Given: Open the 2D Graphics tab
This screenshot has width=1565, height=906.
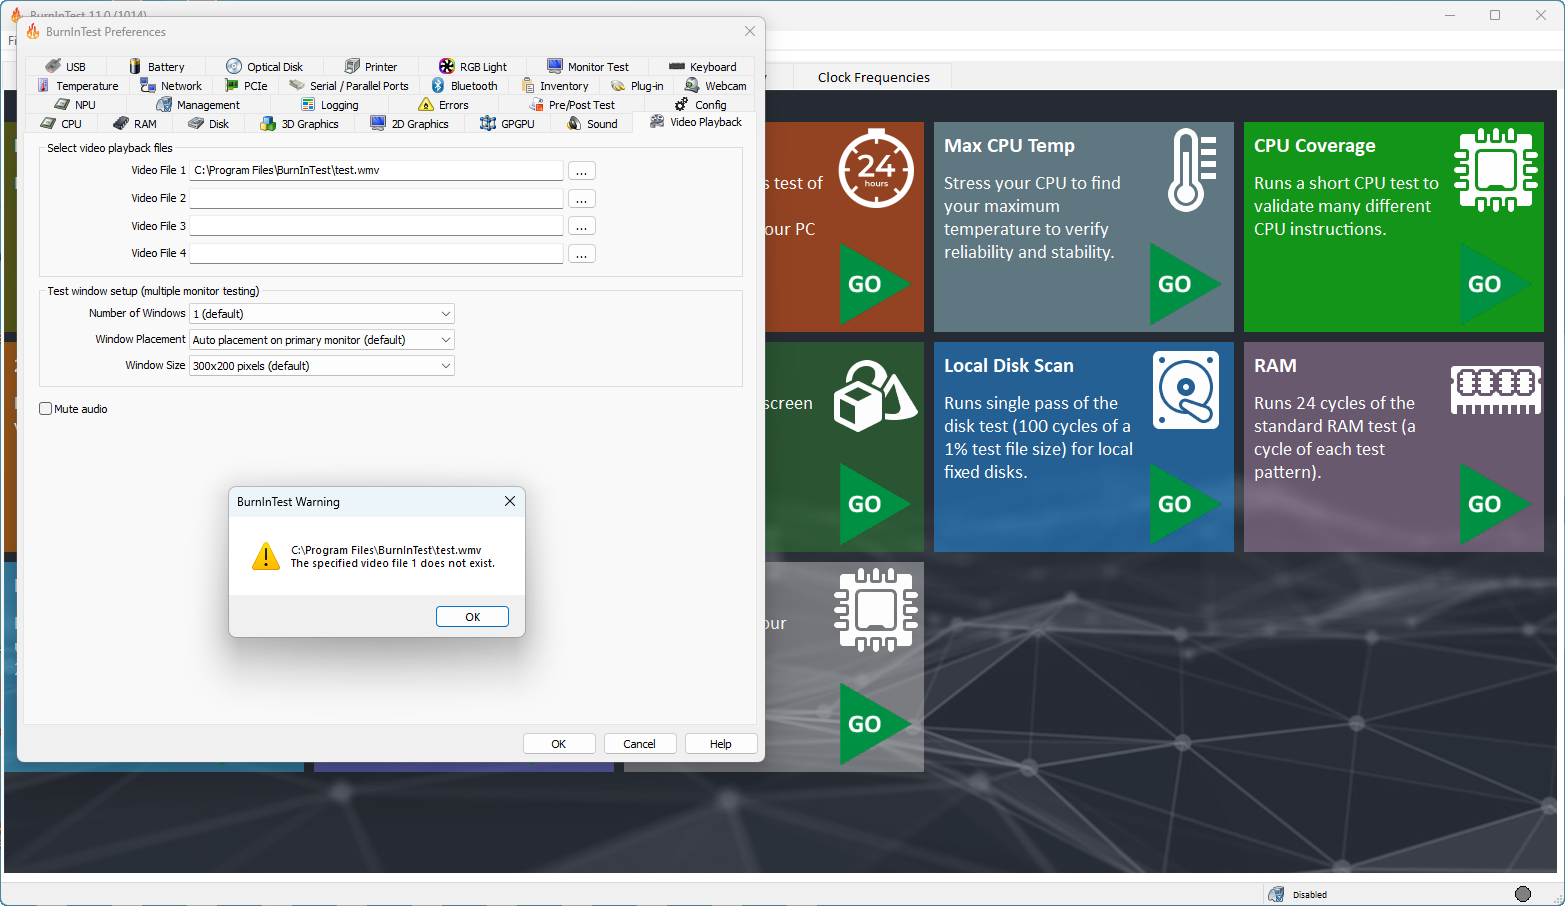Looking at the screenshot, I should [x=410, y=124].
